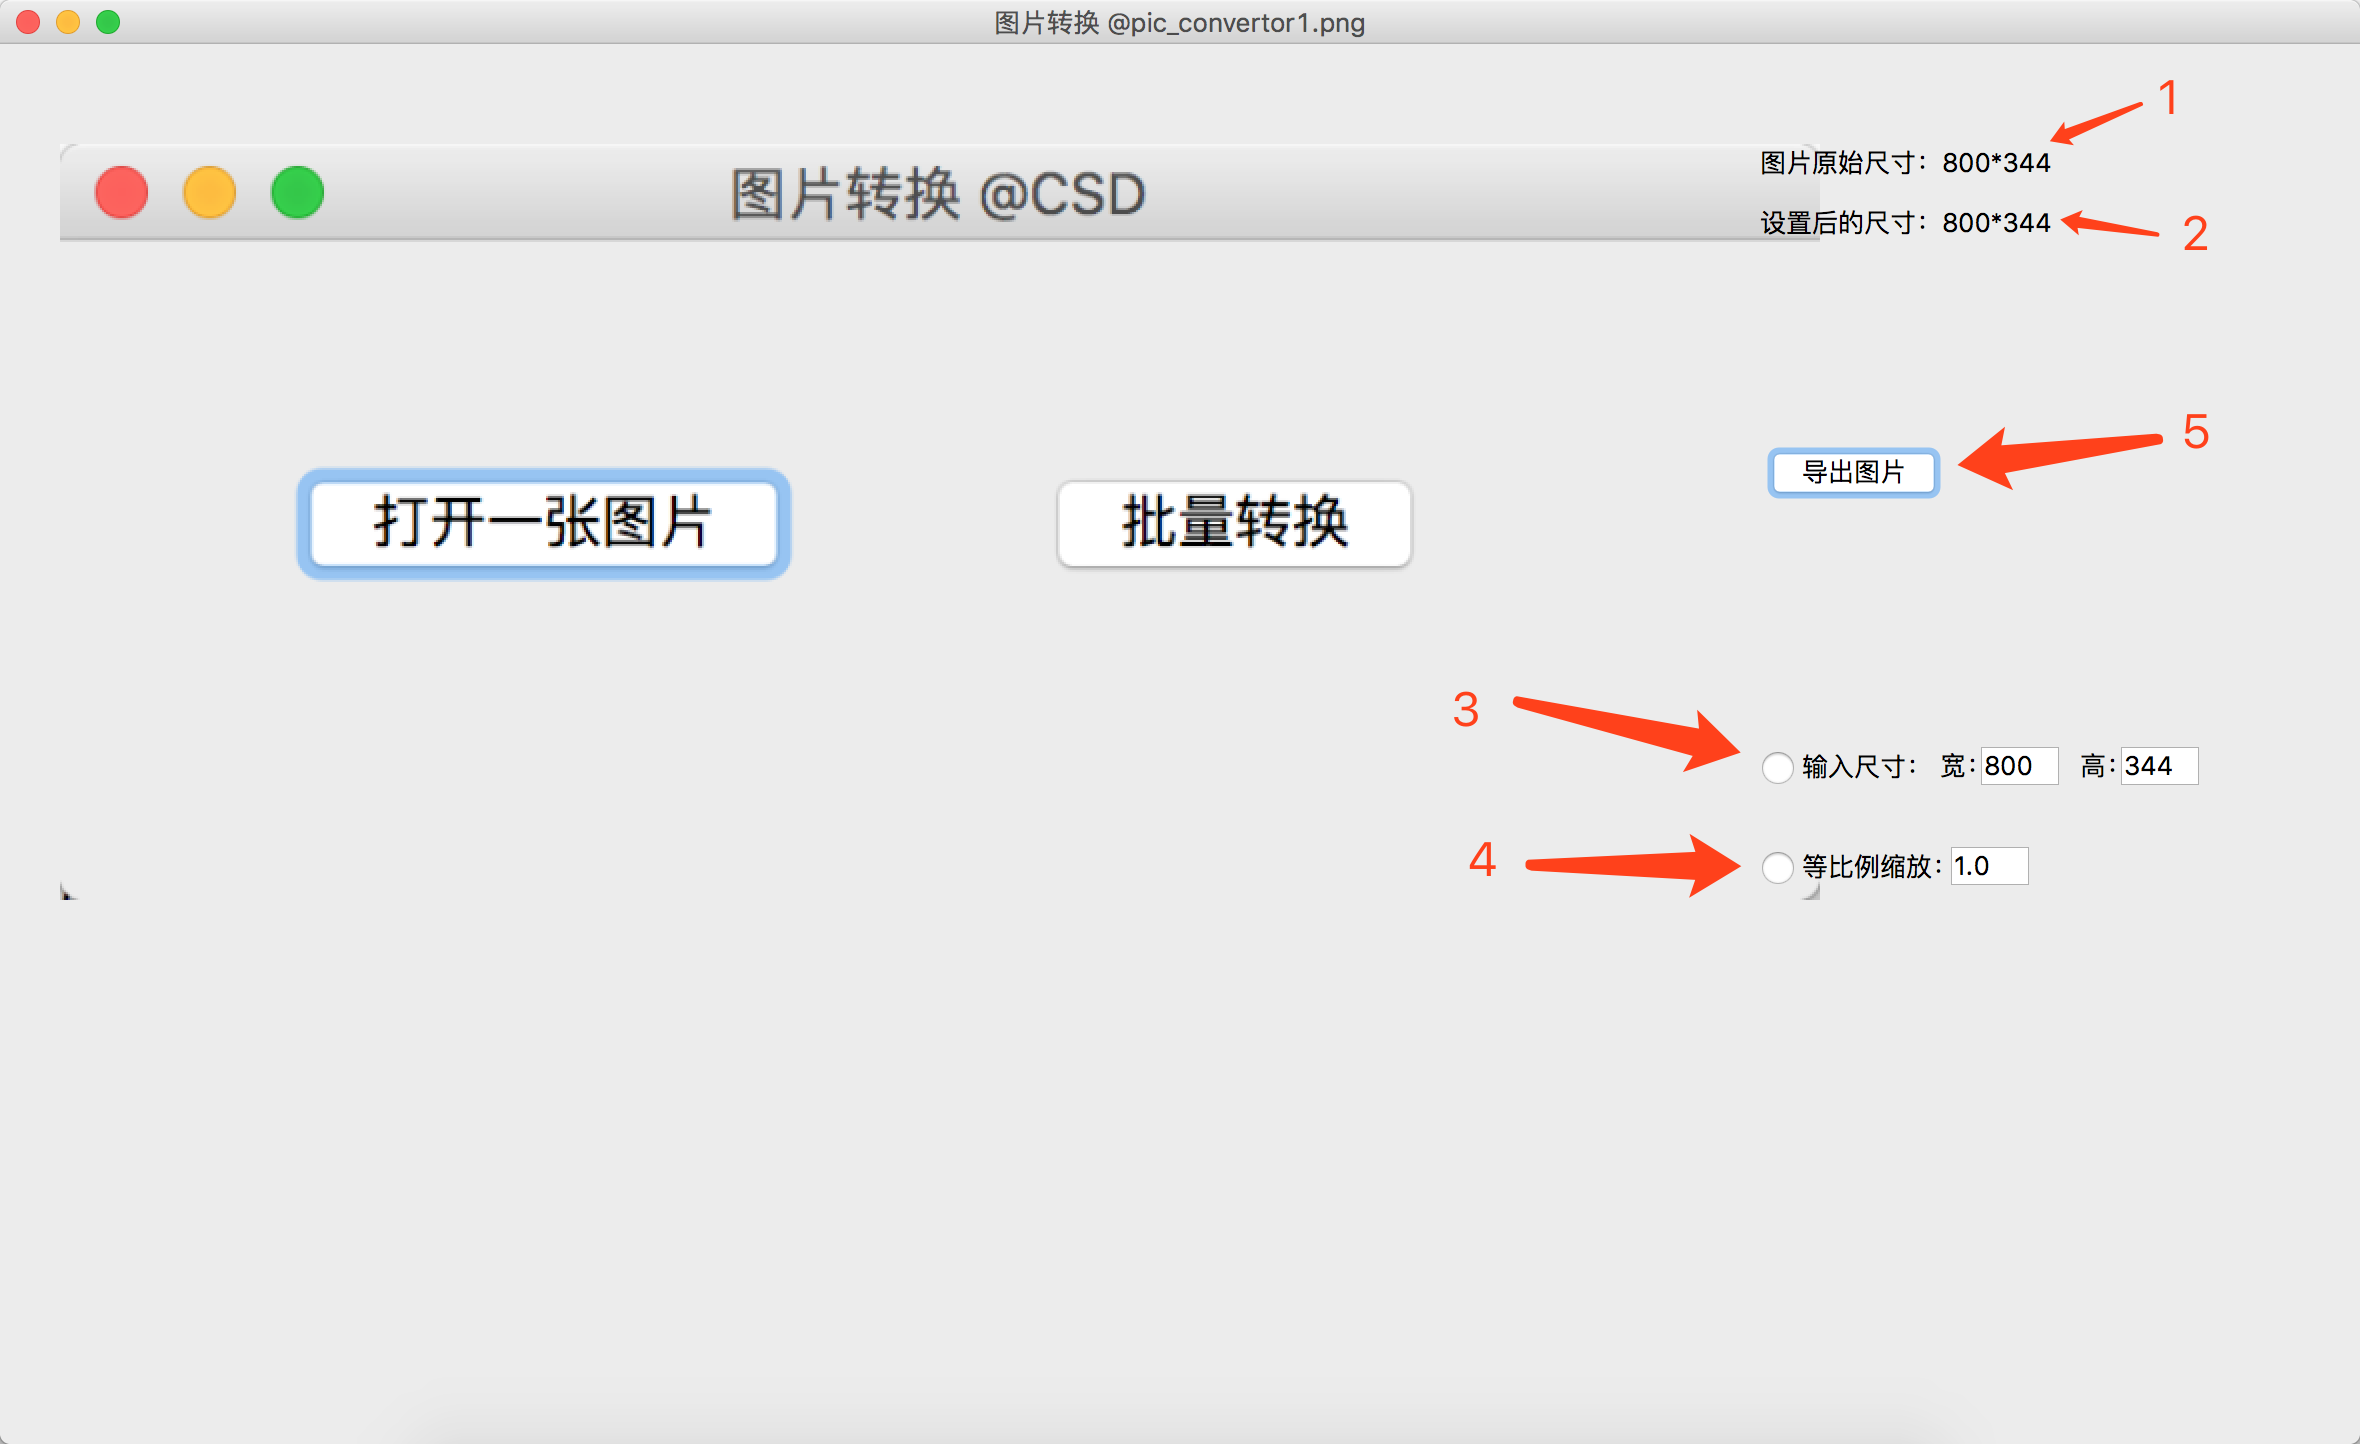Click the 设置后的尺寸 label text
Image resolution: width=2360 pixels, height=1444 pixels.
pos(1840,223)
